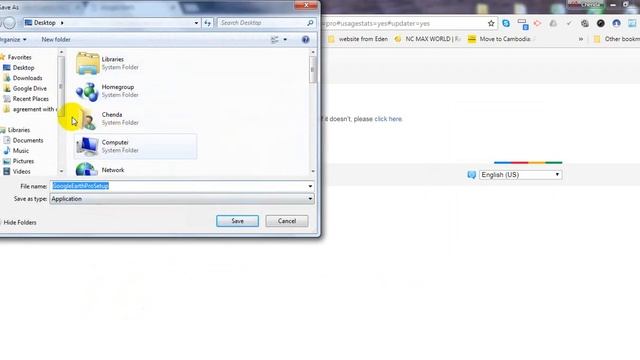Open the 'Move to Cambodia' bookmark
The width and height of the screenshot is (640, 360).
(500, 39)
